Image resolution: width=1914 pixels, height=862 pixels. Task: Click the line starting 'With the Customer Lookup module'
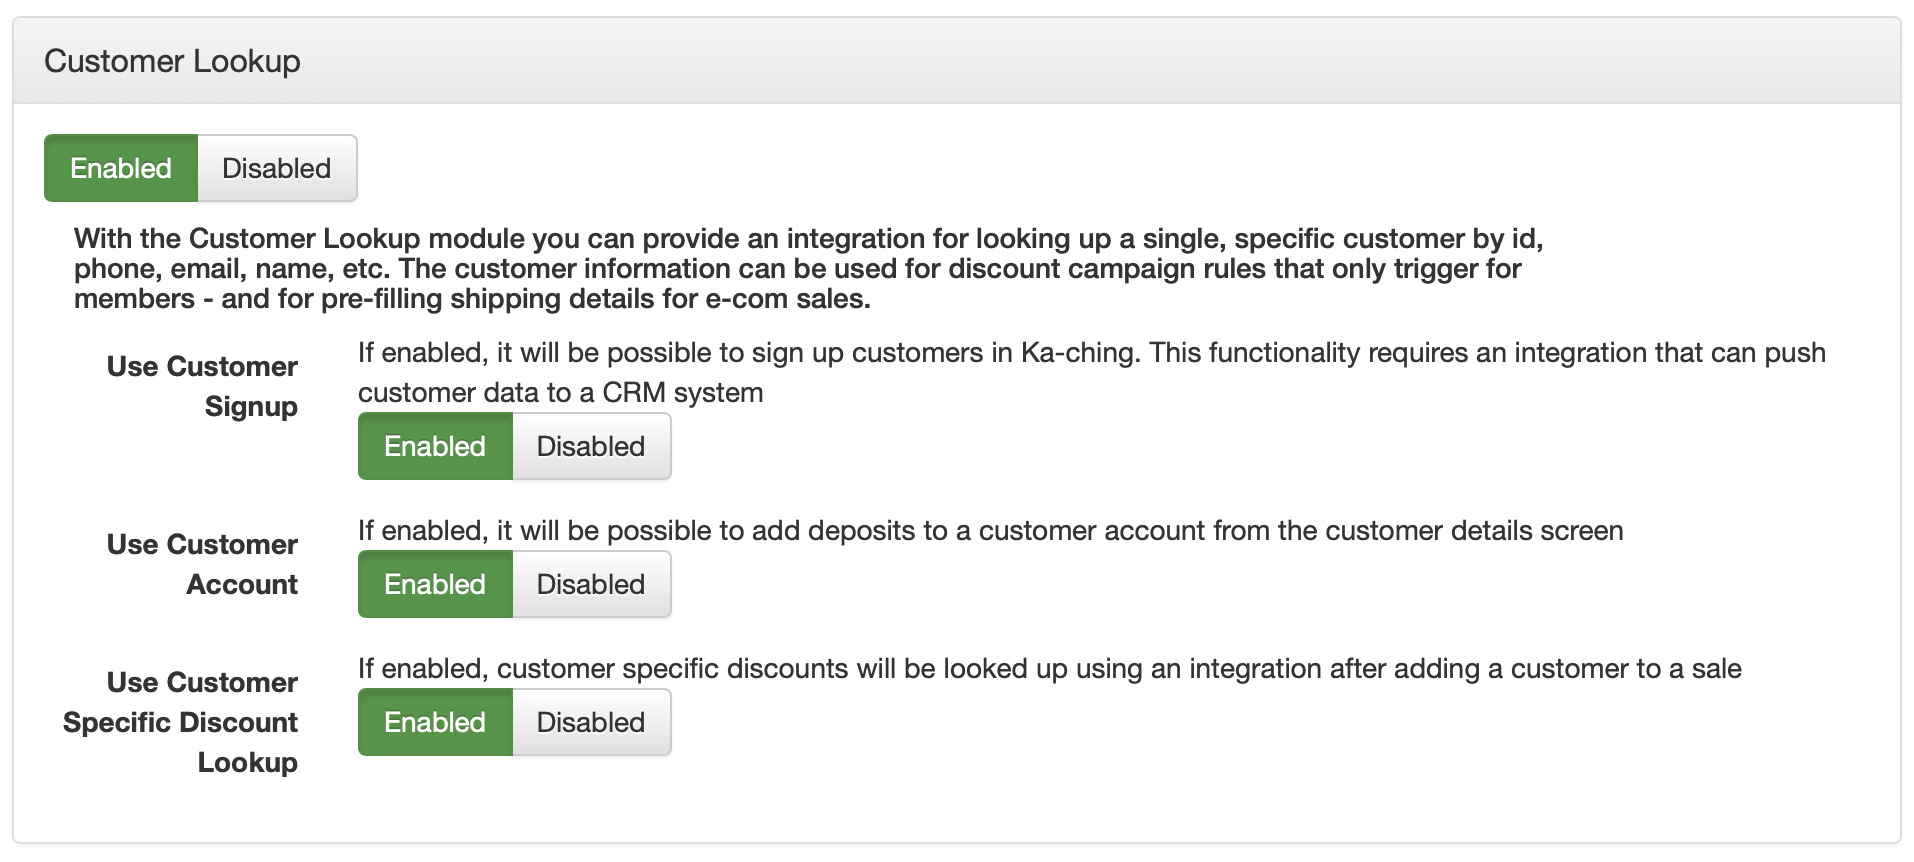[x=808, y=238]
